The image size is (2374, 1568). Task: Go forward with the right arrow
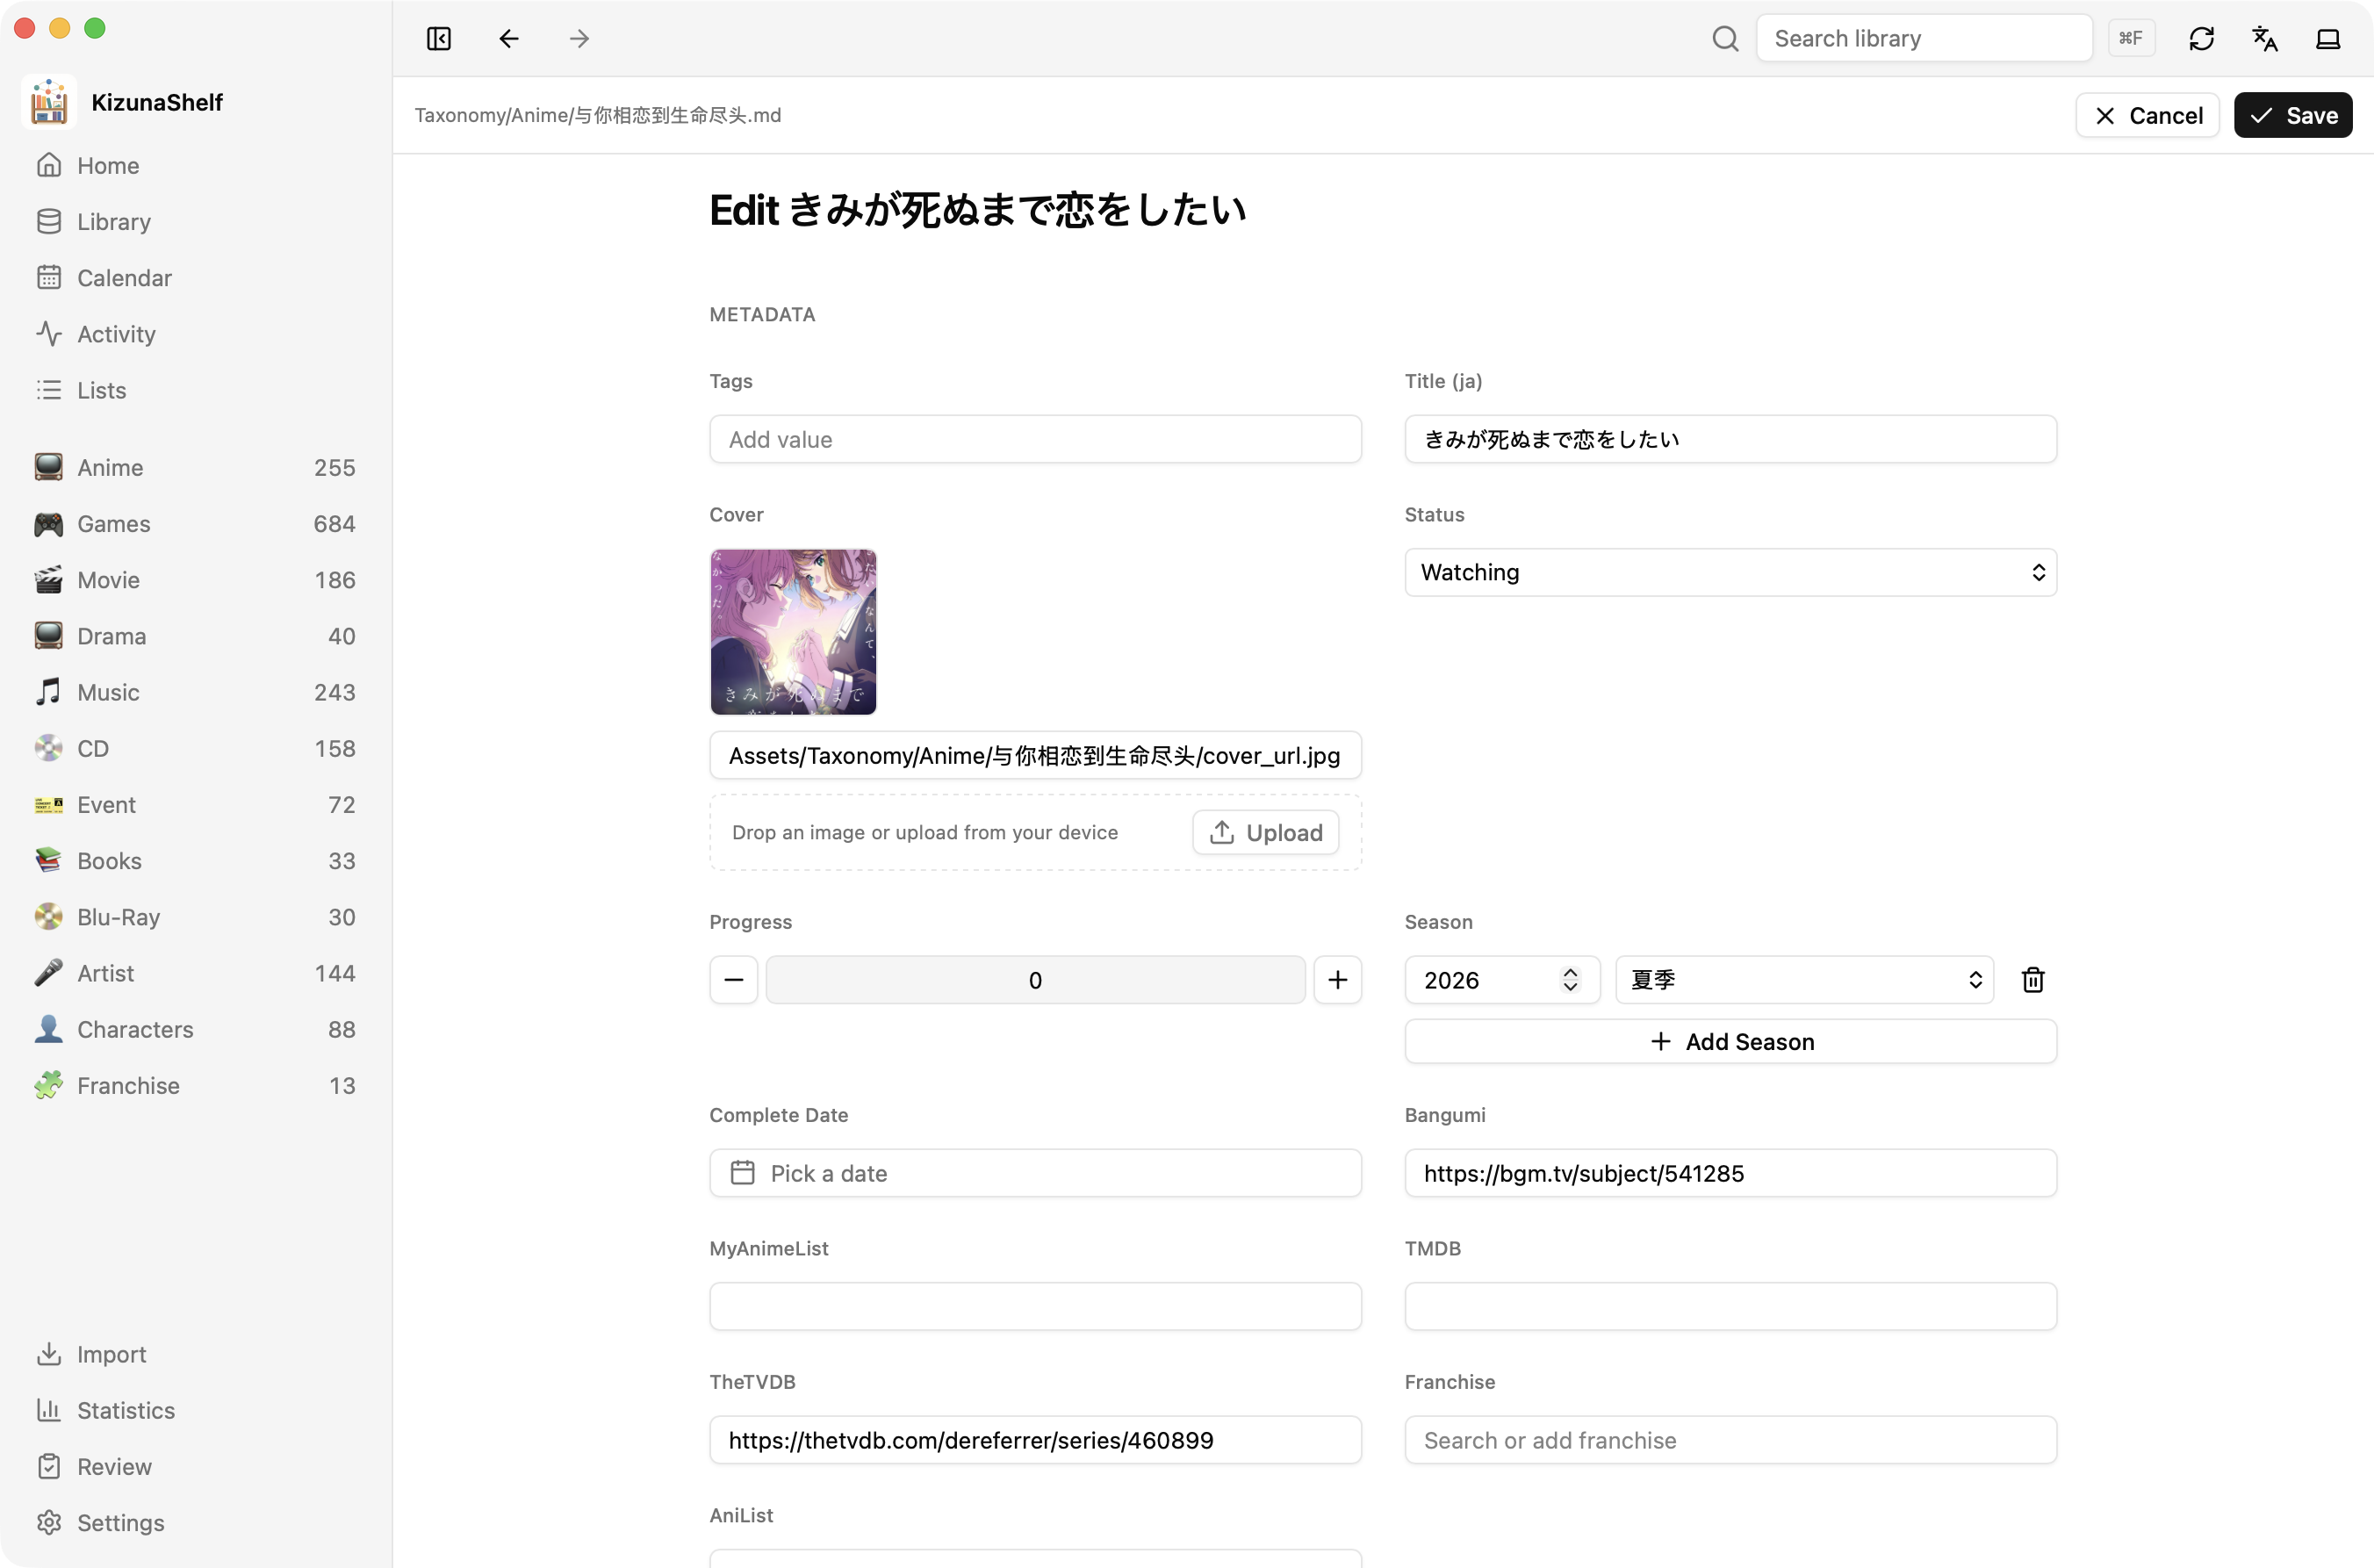(x=579, y=39)
